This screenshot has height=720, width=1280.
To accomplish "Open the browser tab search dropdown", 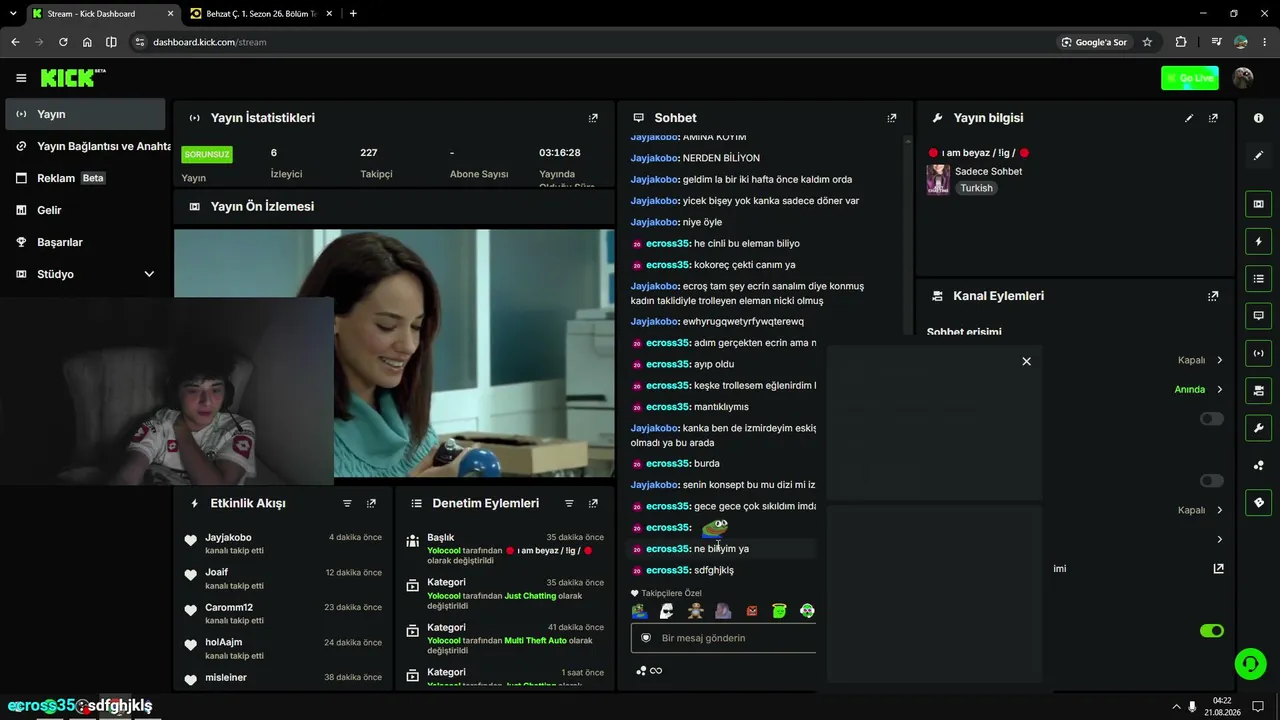I will (x=13, y=14).
